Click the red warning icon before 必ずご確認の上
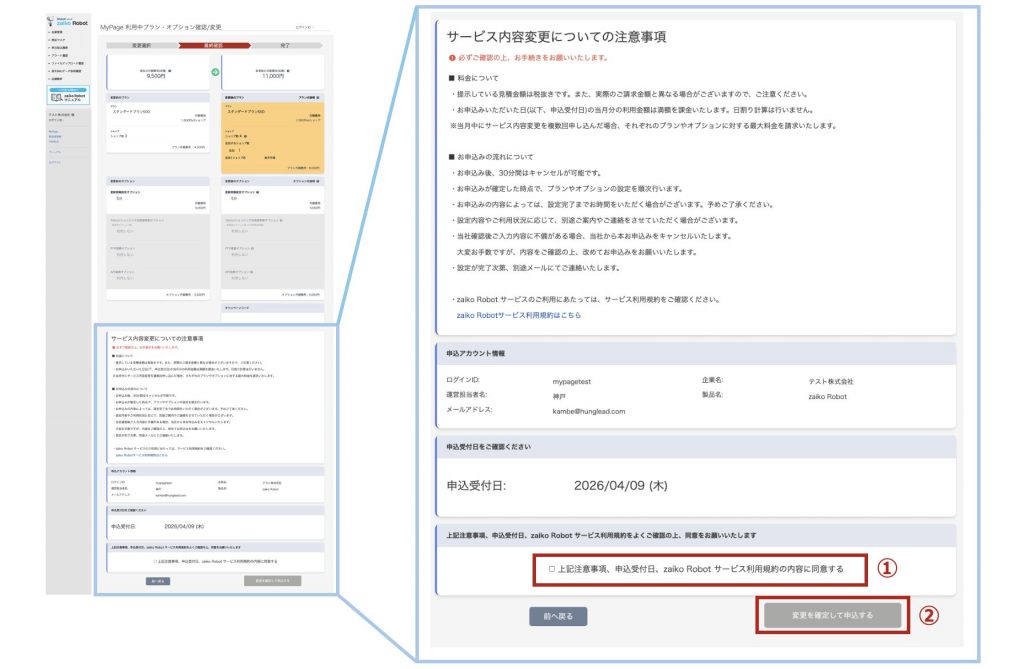1024x669 pixels. tap(450, 57)
